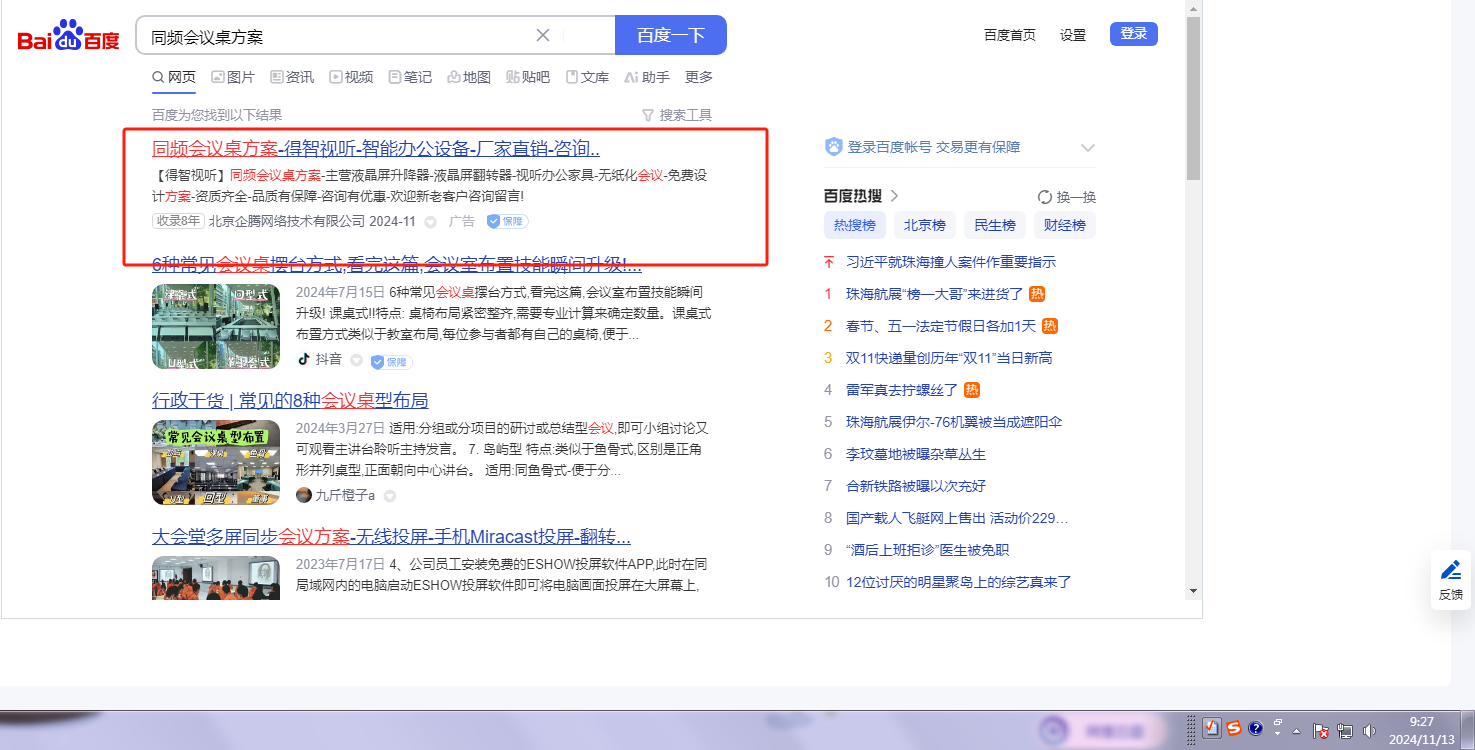Click the blue help question mark tray icon

tap(1256, 728)
